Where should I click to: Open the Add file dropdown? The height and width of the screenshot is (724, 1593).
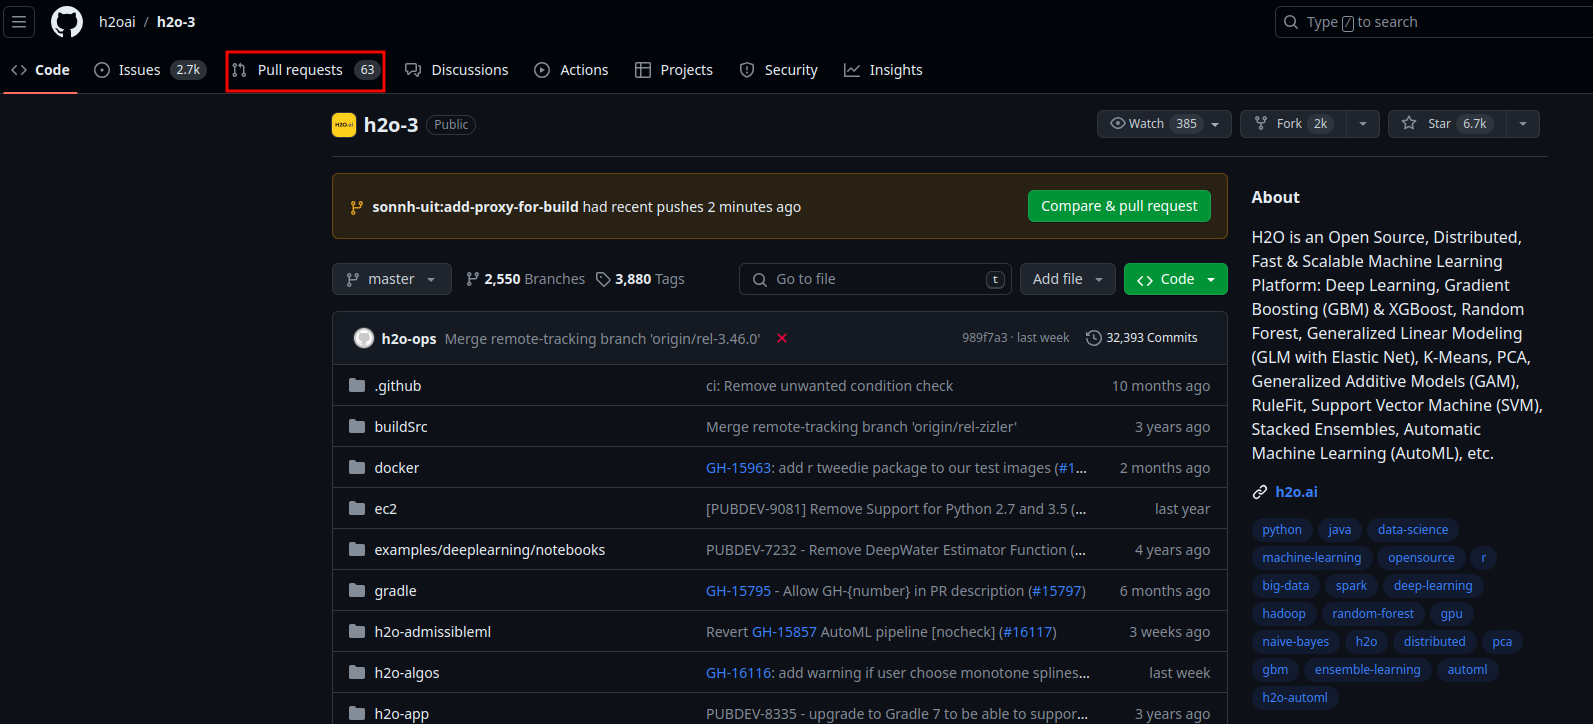[1068, 279]
